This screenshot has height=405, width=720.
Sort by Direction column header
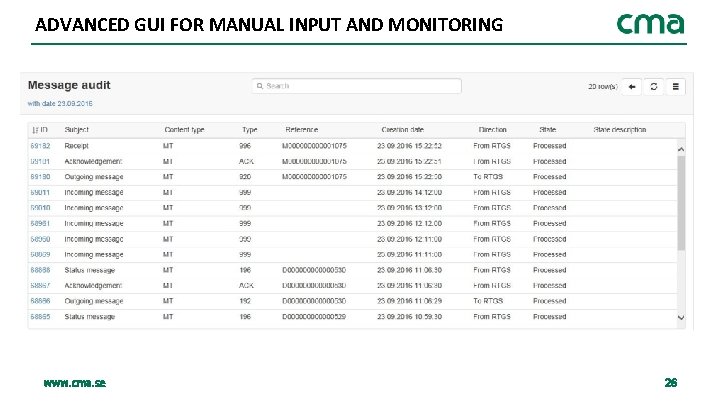(x=493, y=130)
